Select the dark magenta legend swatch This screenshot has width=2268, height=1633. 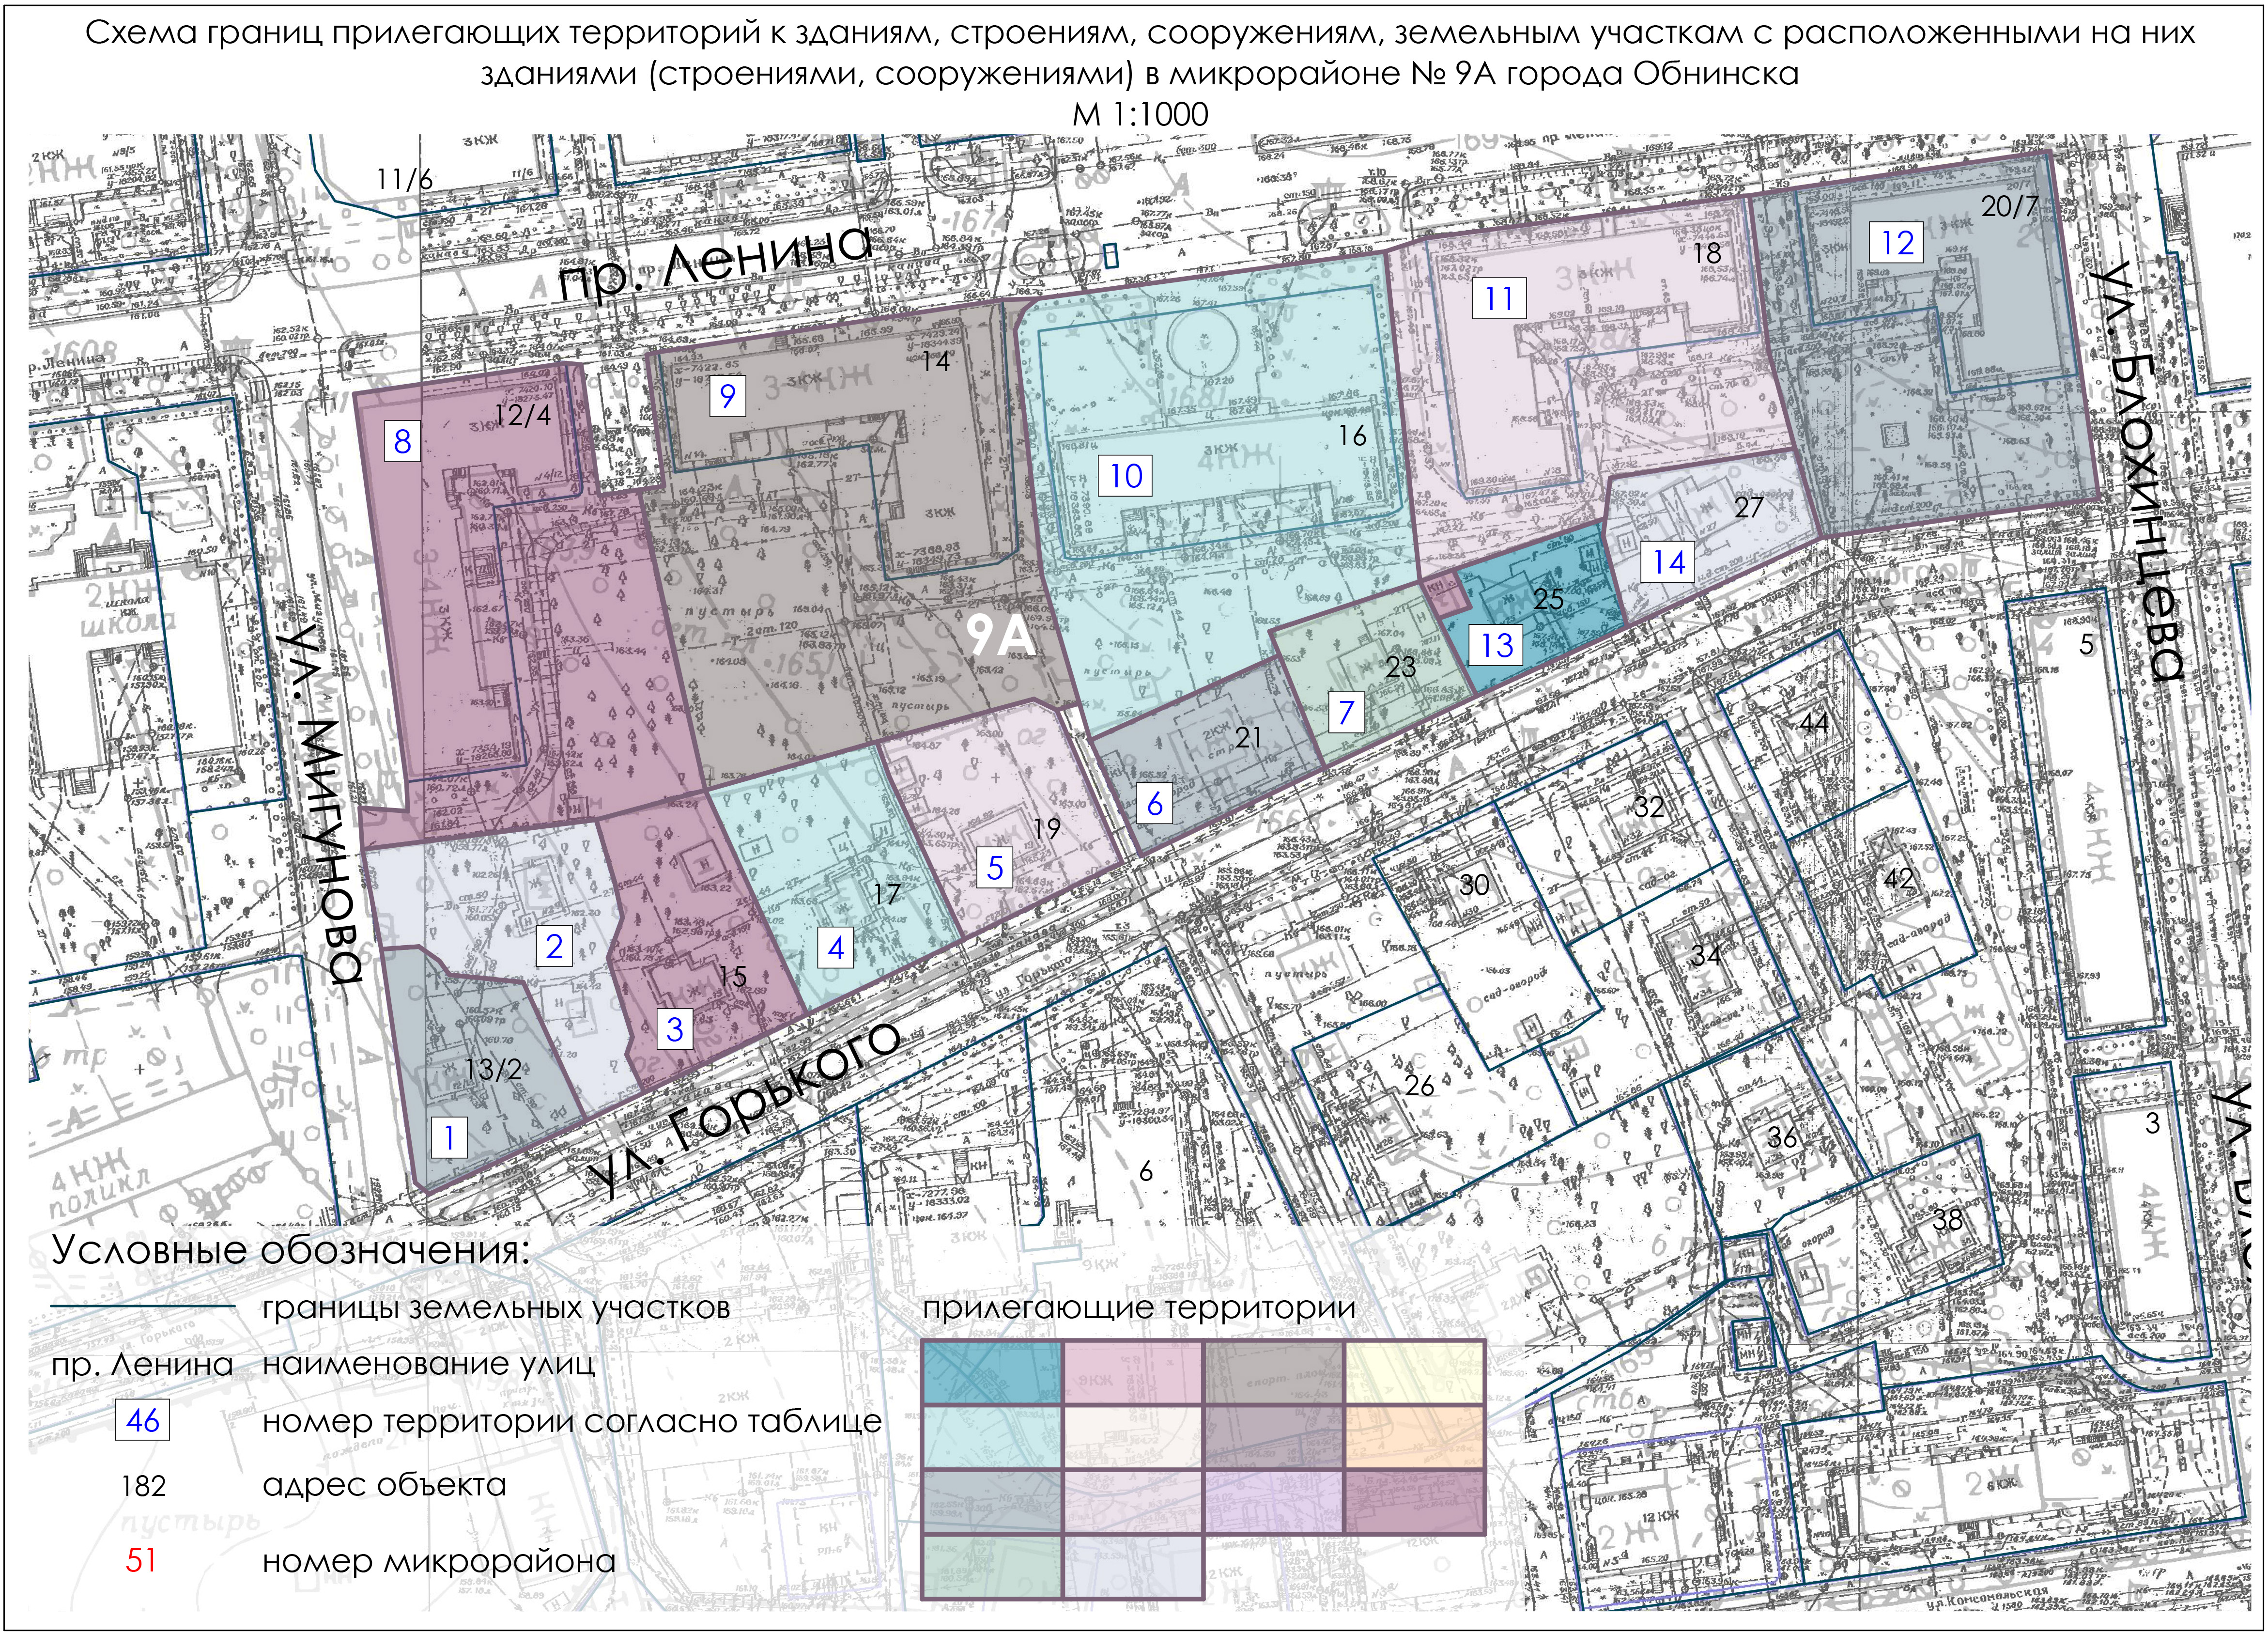[x=1414, y=1501]
